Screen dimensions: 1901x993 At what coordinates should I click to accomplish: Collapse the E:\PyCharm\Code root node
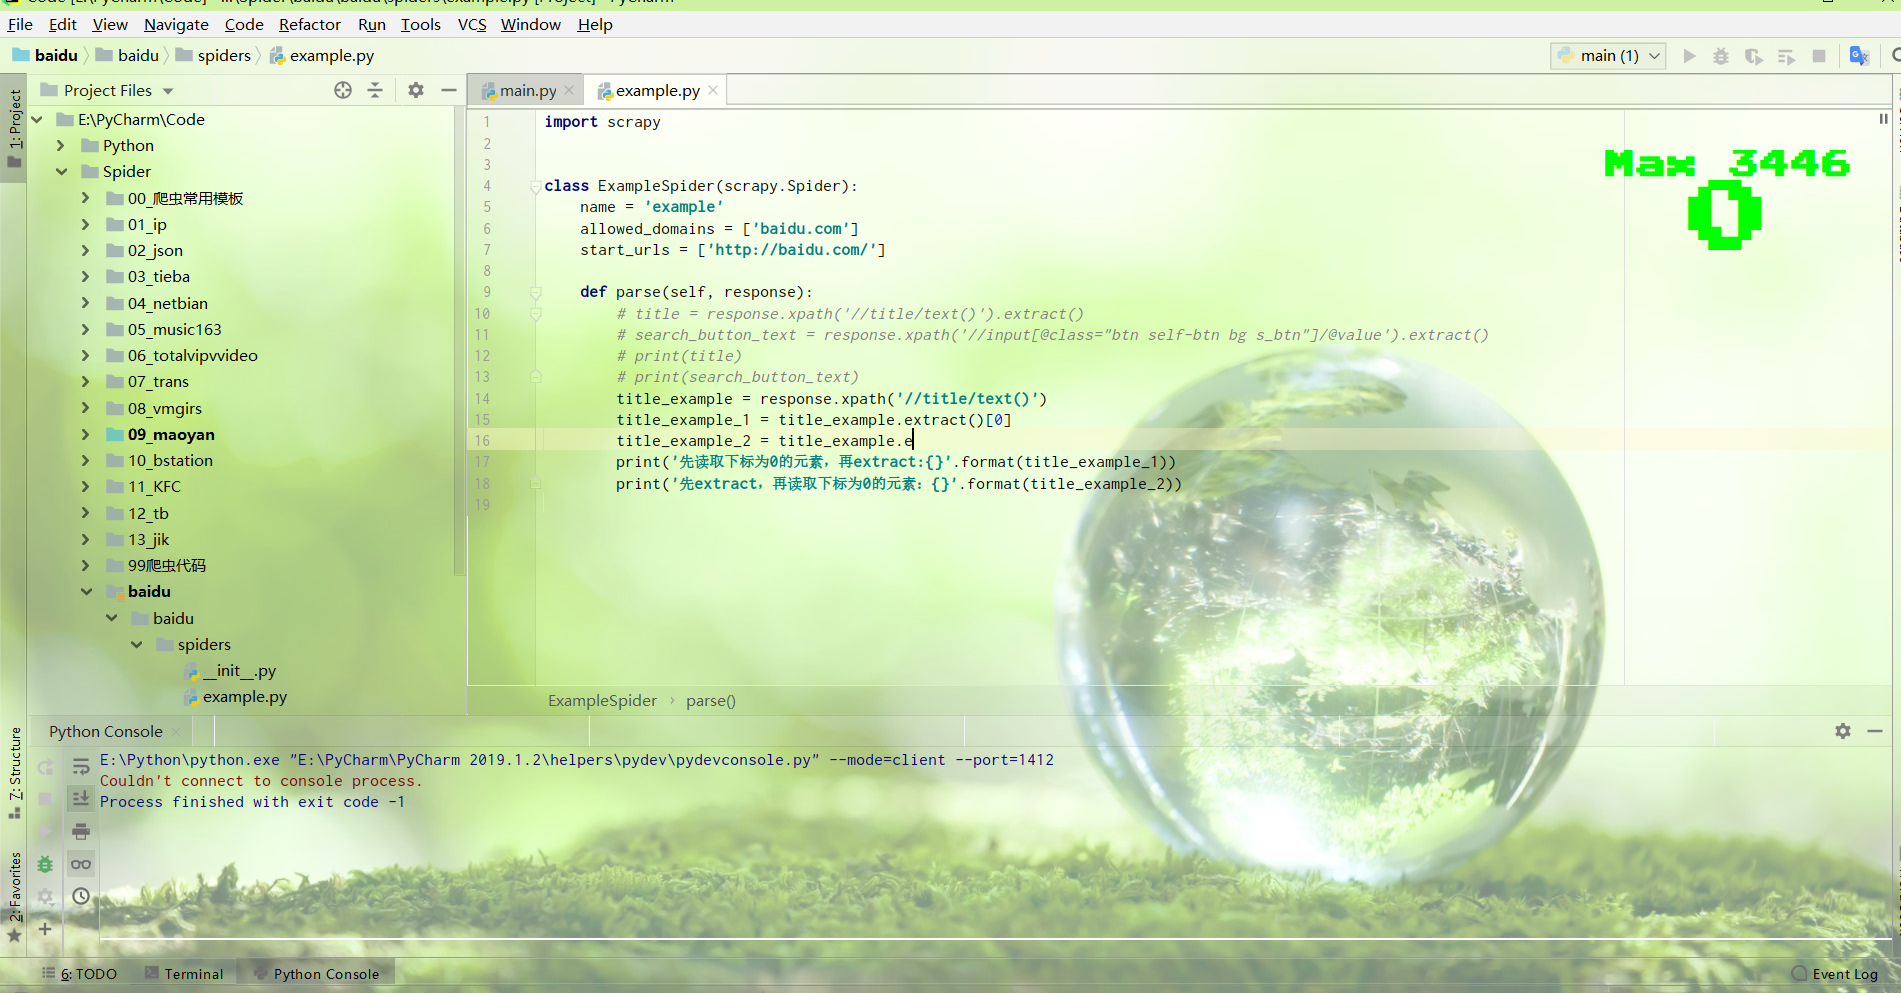click(37, 119)
